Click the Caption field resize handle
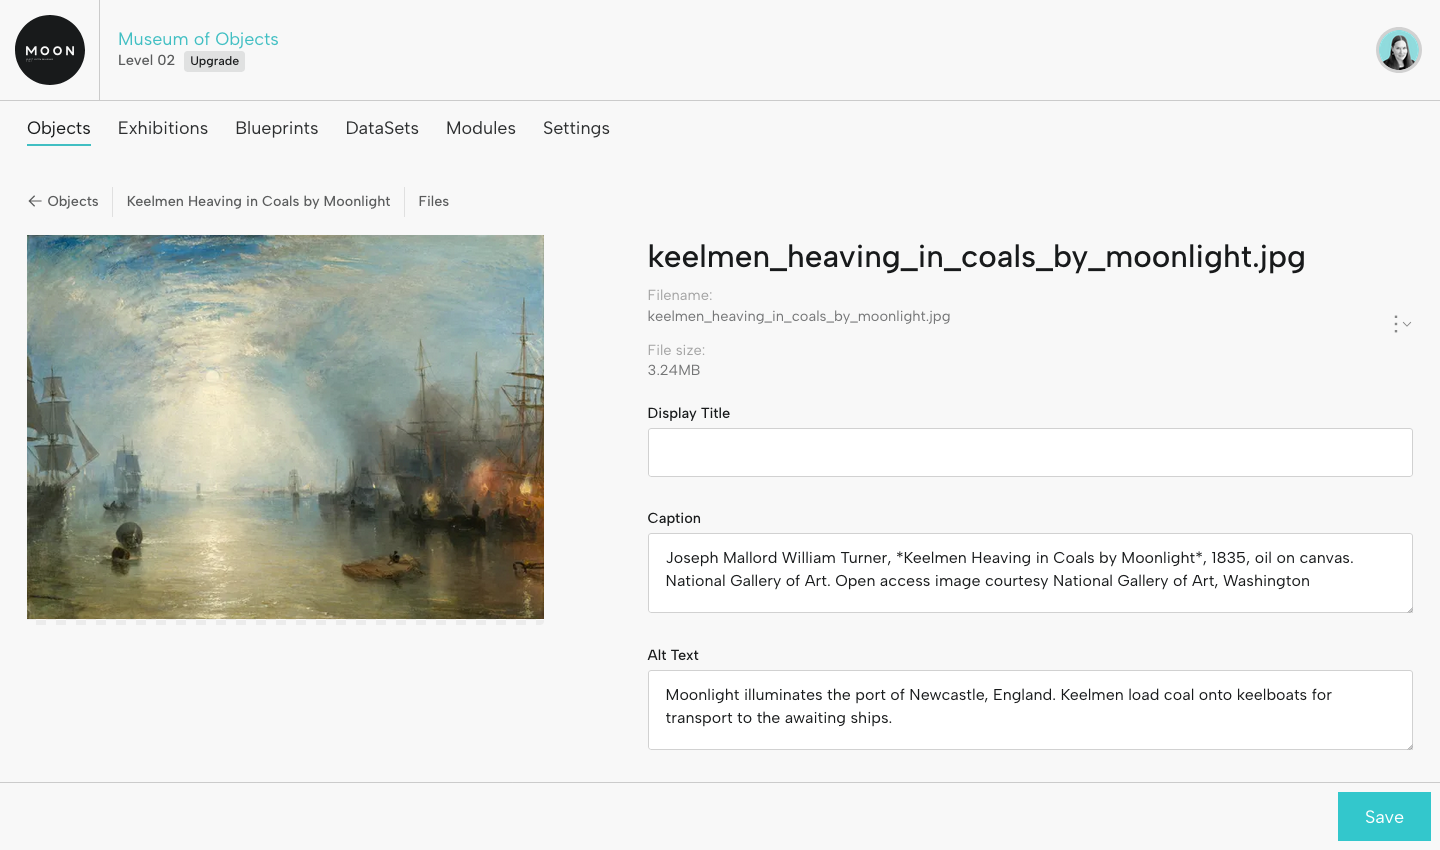1440x850 pixels. pyautogui.click(x=1408, y=608)
